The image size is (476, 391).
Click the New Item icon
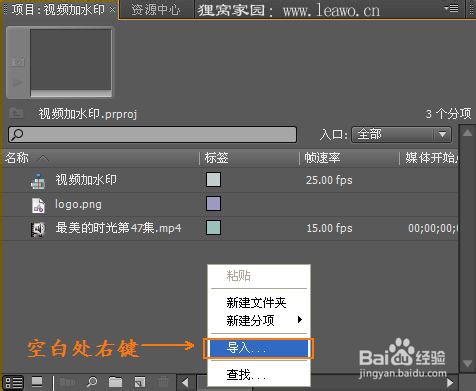tap(140, 382)
